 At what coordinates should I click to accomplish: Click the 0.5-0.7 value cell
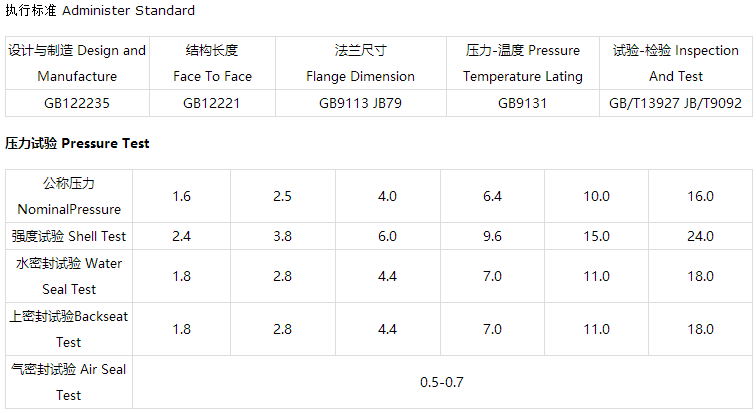click(x=442, y=382)
